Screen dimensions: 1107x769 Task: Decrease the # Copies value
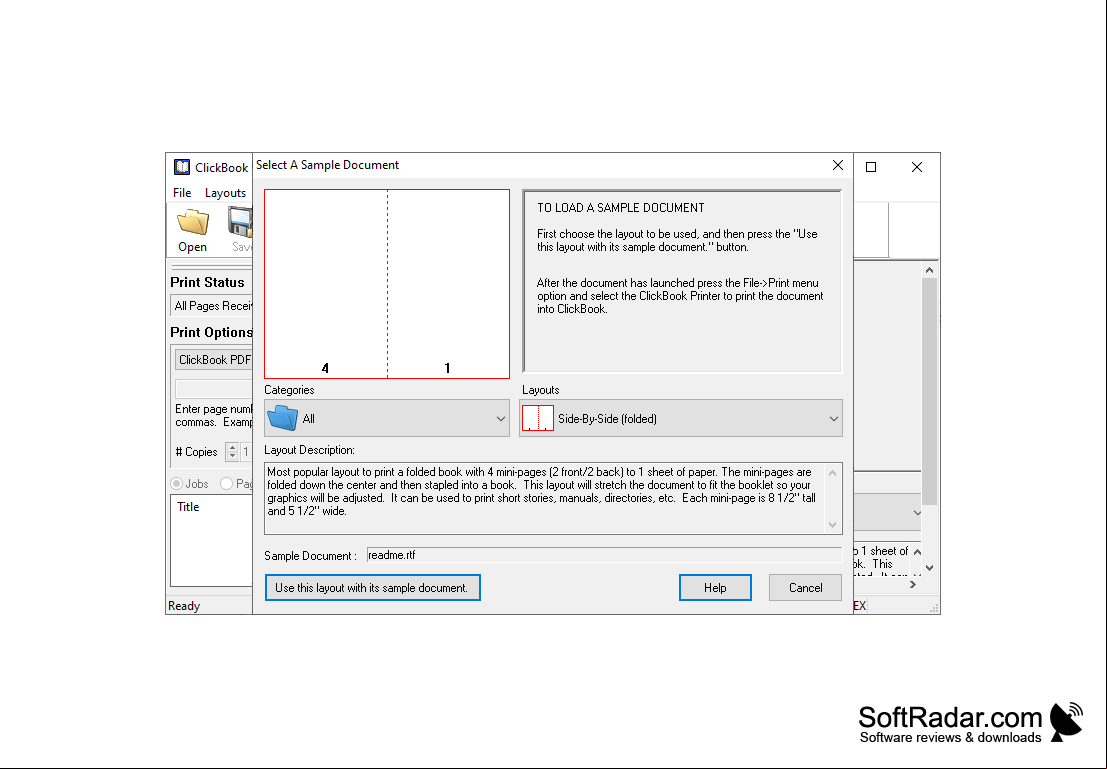coord(232,456)
